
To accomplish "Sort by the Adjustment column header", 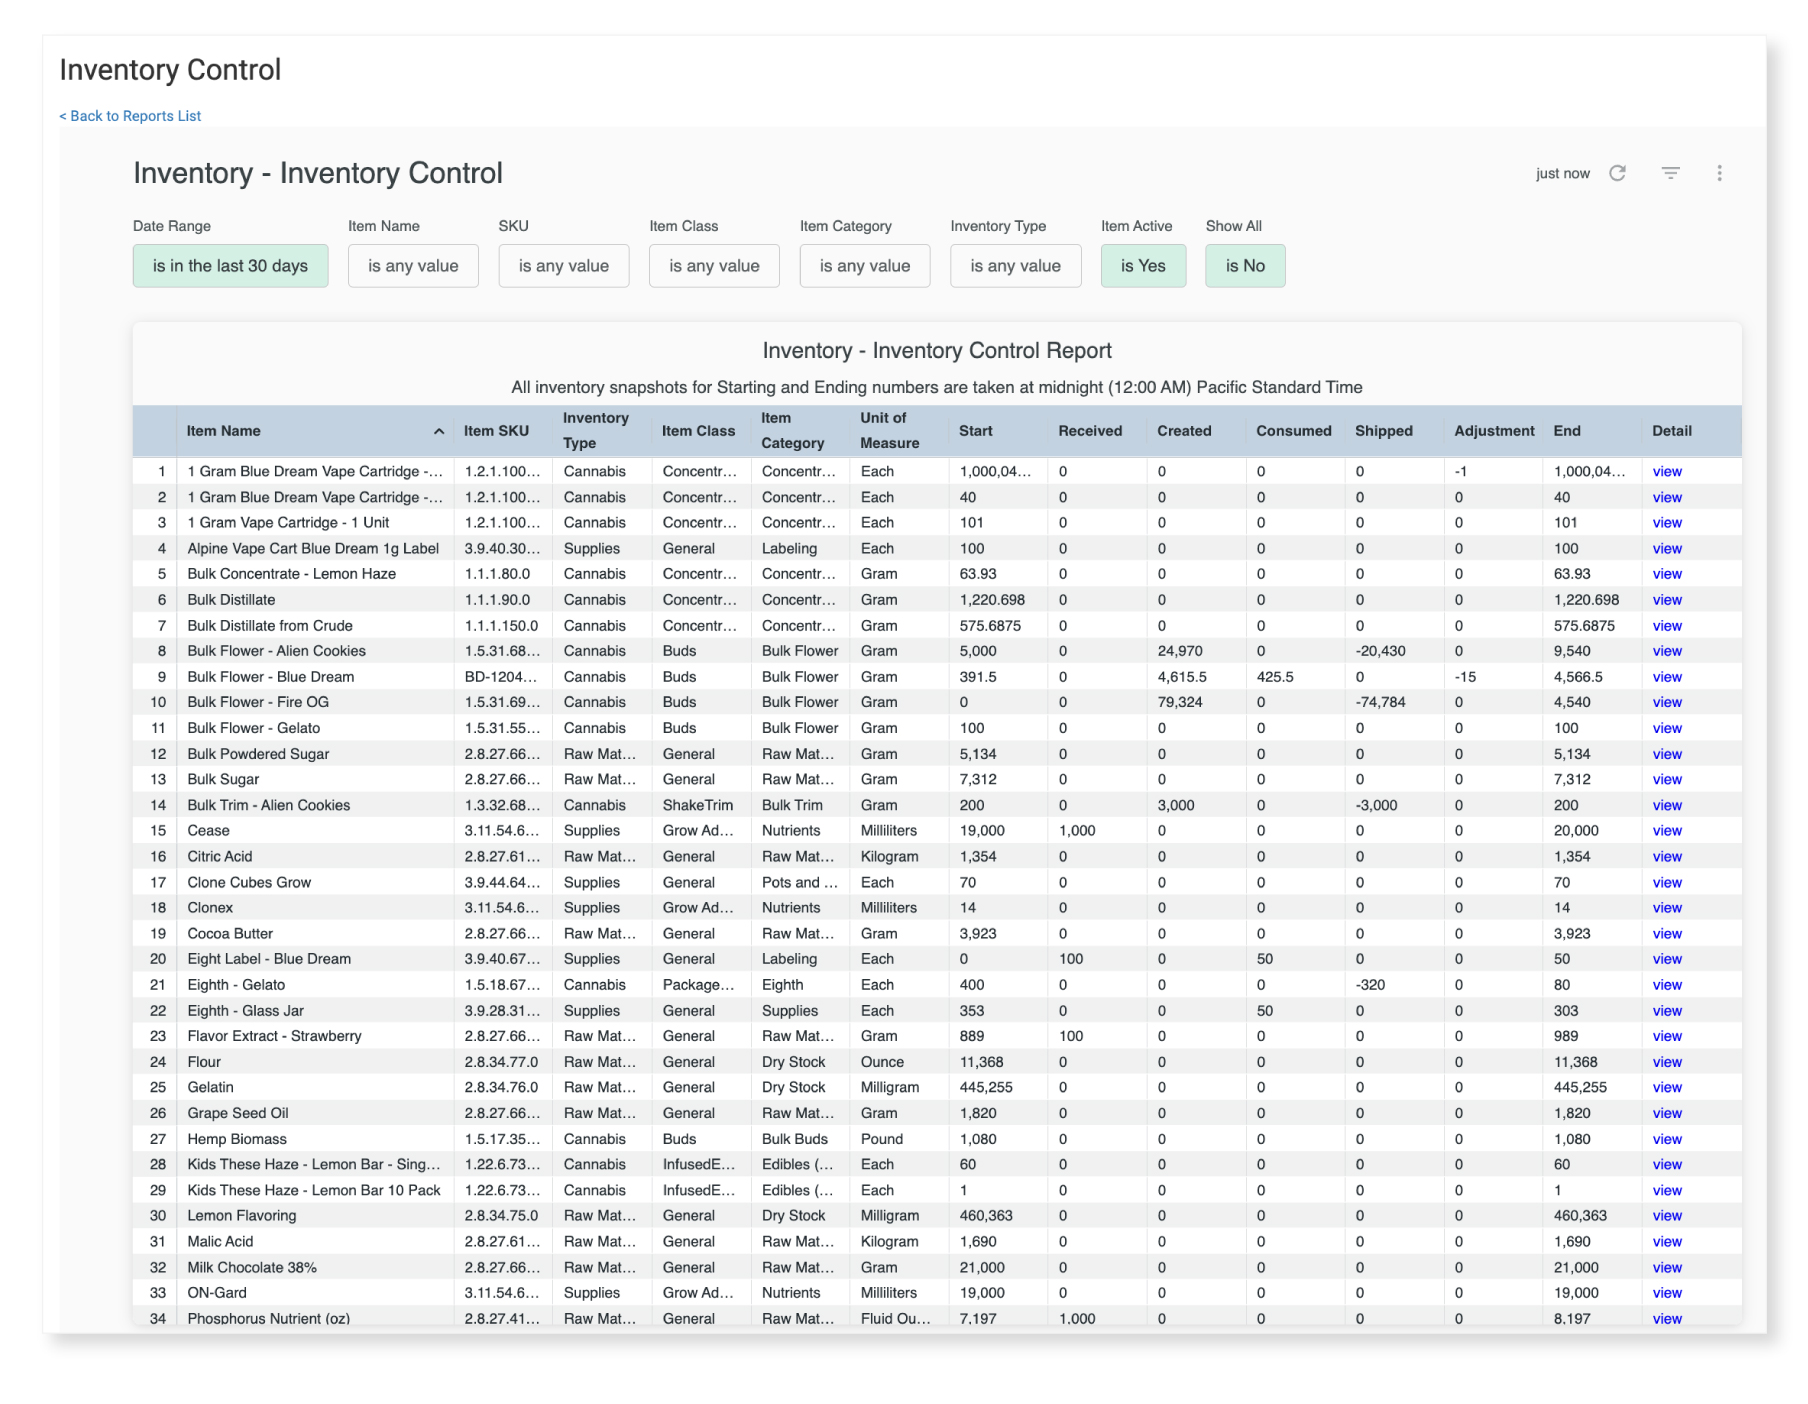I will point(1493,431).
